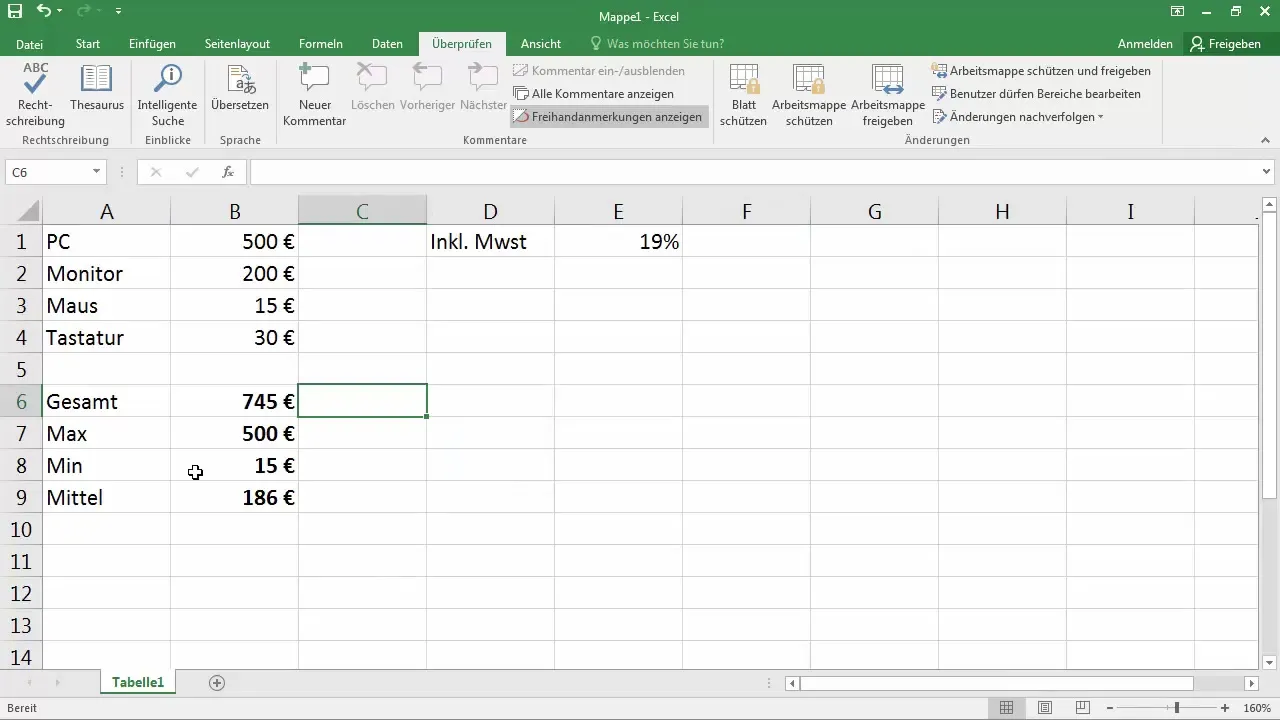The height and width of the screenshot is (720, 1280).
Task: Click the next sheet navigation arrow
Action: click(x=57, y=683)
